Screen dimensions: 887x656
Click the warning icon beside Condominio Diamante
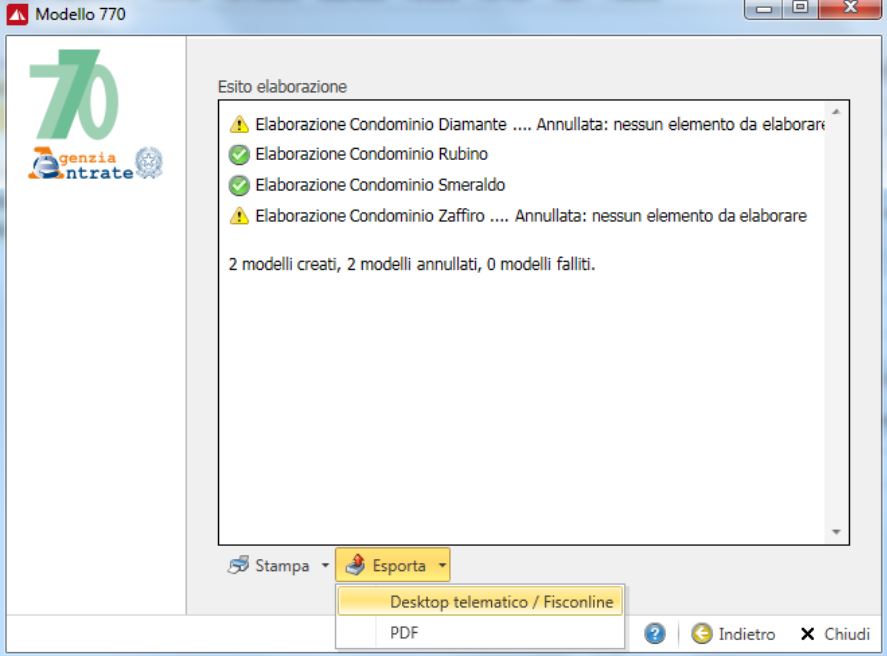[x=239, y=124]
